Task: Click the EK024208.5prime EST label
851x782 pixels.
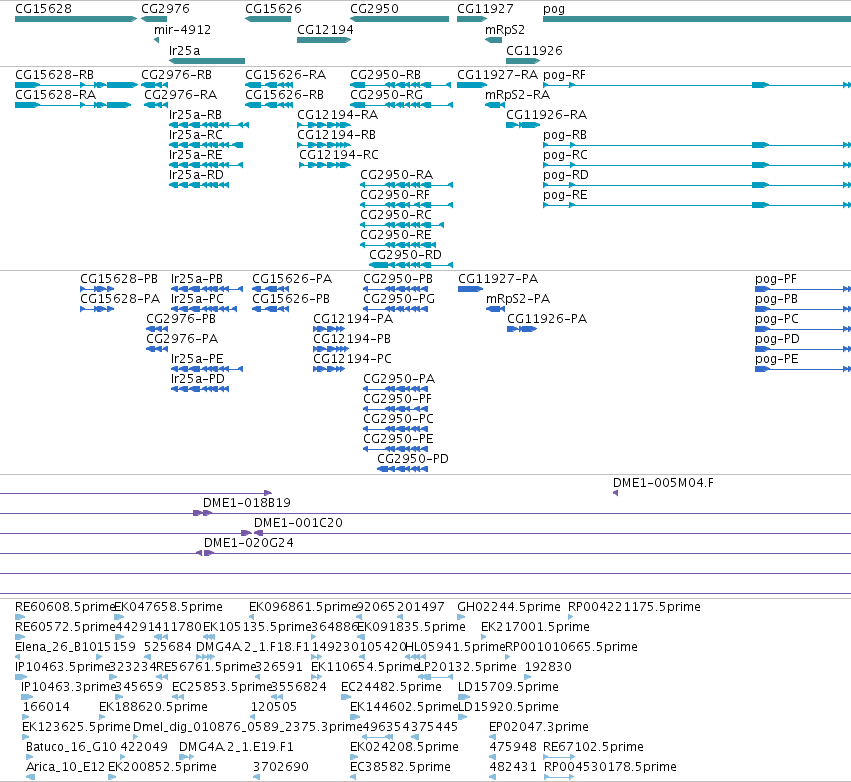Action: point(404,747)
